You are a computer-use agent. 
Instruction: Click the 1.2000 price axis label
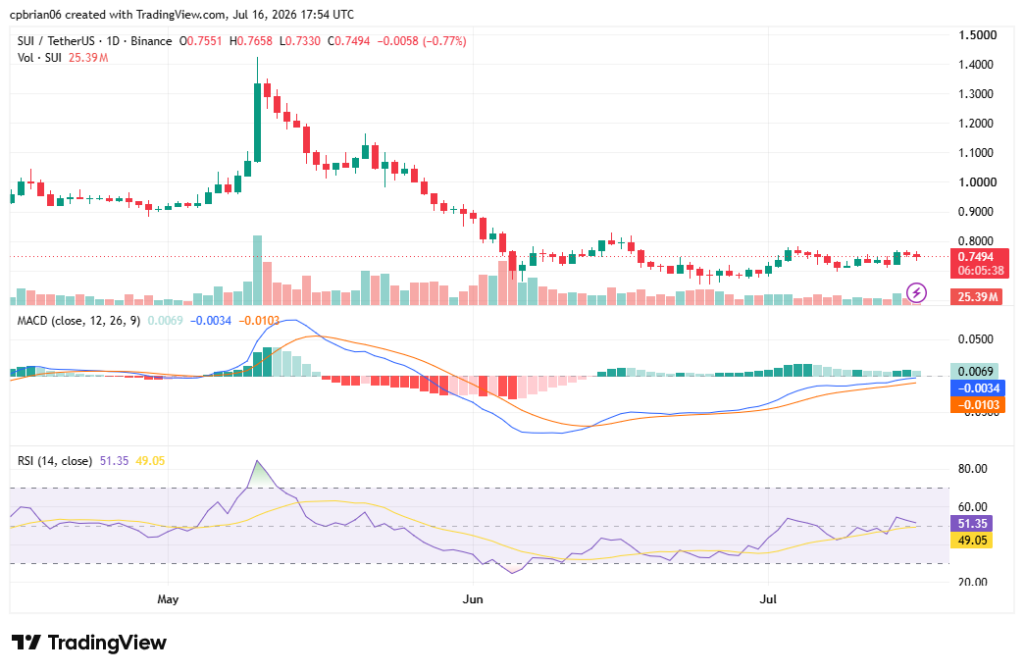(976, 123)
